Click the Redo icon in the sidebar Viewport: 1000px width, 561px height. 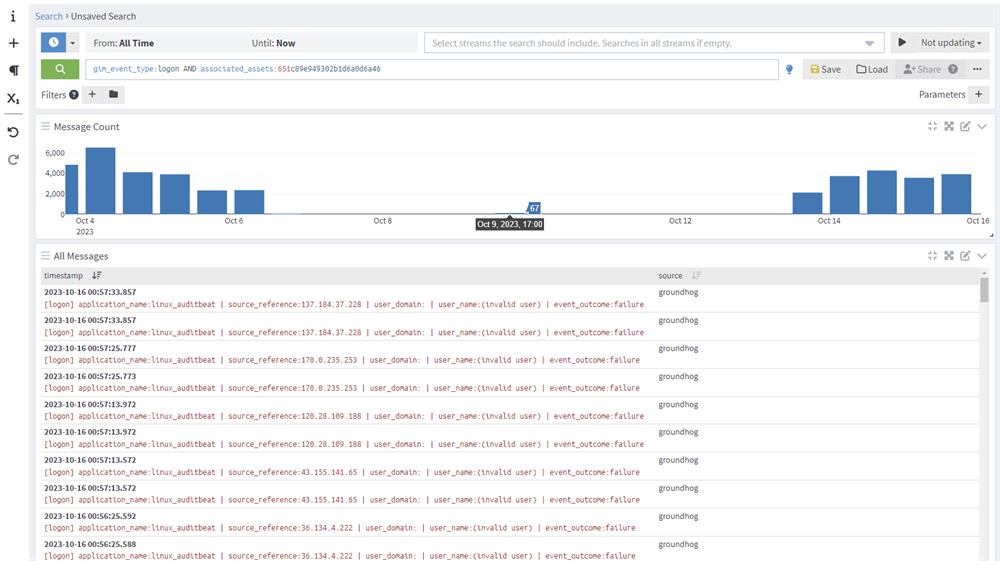[x=13, y=160]
